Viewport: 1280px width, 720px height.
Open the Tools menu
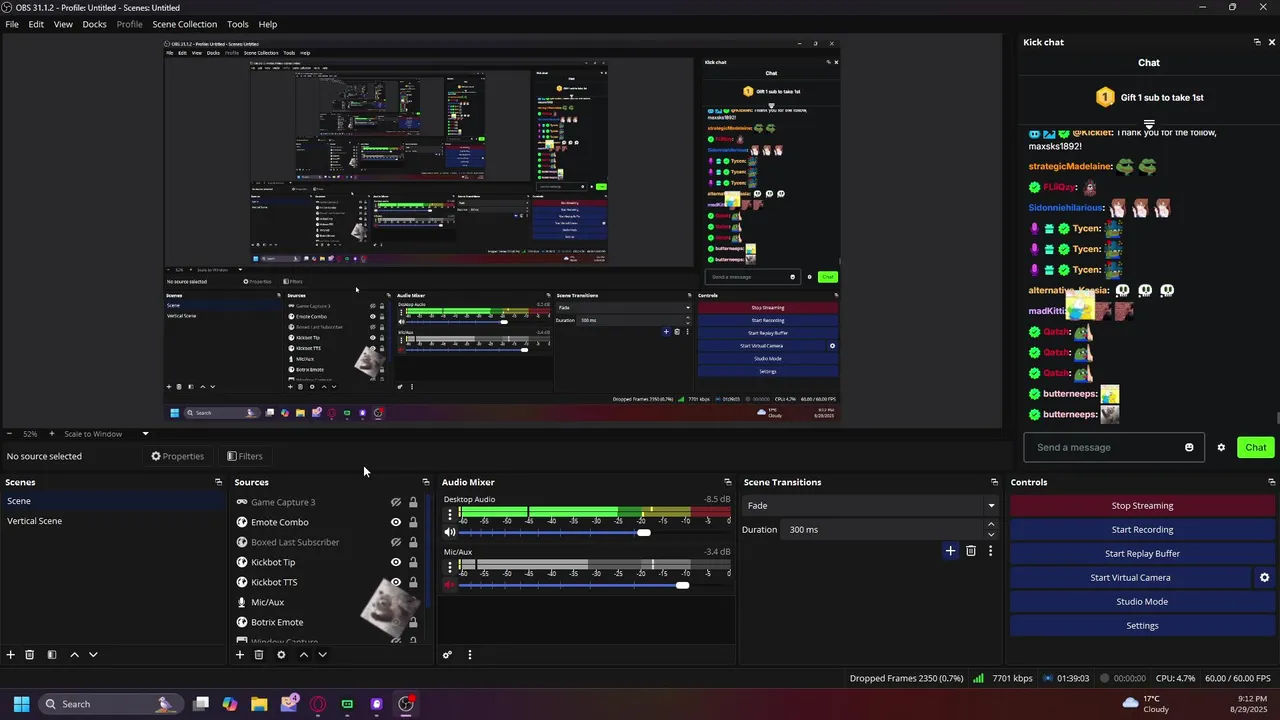point(238,24)
